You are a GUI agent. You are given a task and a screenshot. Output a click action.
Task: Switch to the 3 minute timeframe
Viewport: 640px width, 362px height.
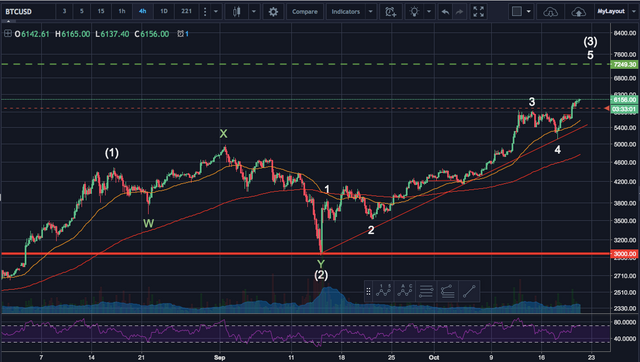[x=64, y=11]
